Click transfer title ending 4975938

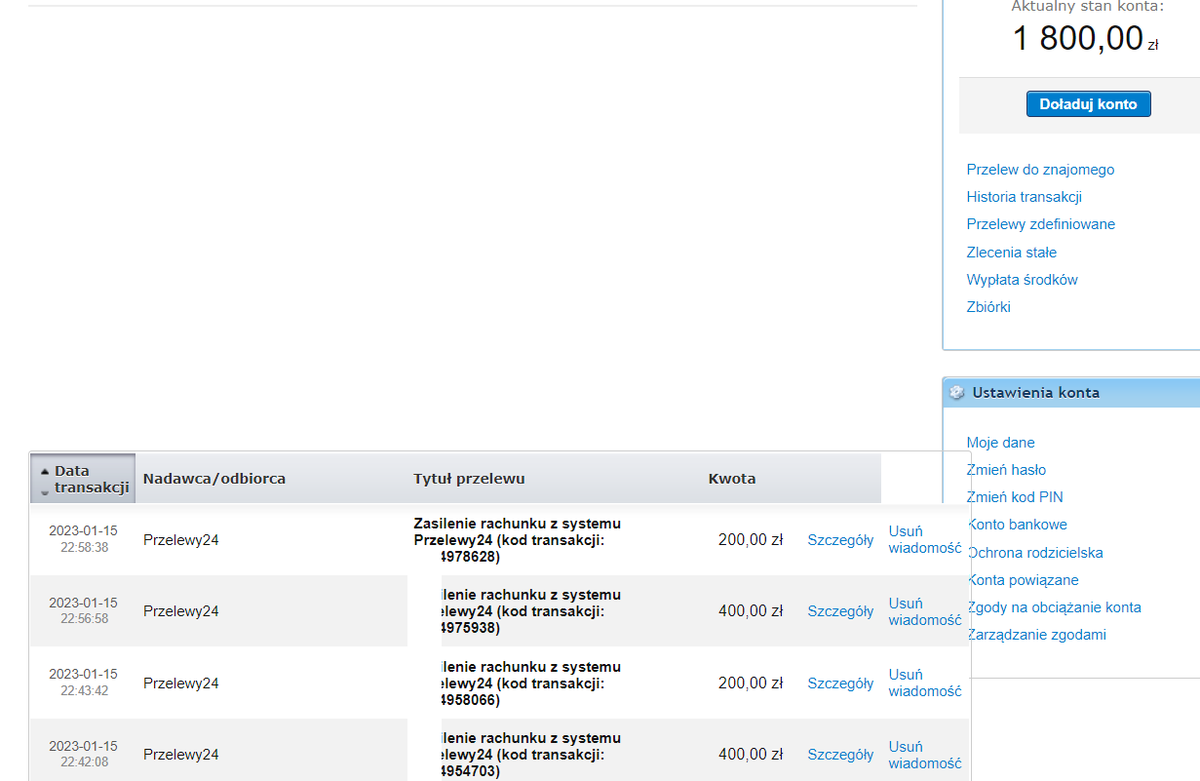[x=530, y=611]
